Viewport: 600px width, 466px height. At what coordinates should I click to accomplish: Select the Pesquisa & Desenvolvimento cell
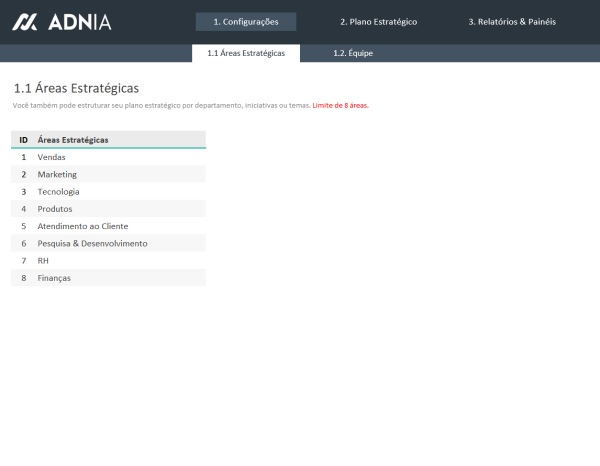(x=92, y=243)
